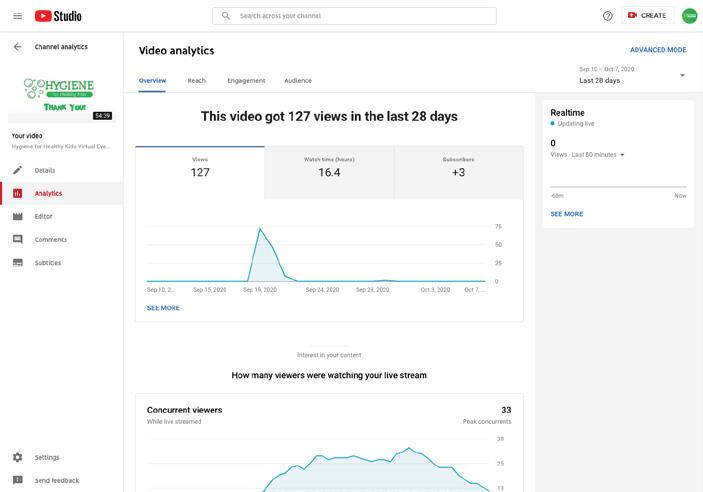
Task: Click the YouTube Studio logo
Action: coord(58,16)
